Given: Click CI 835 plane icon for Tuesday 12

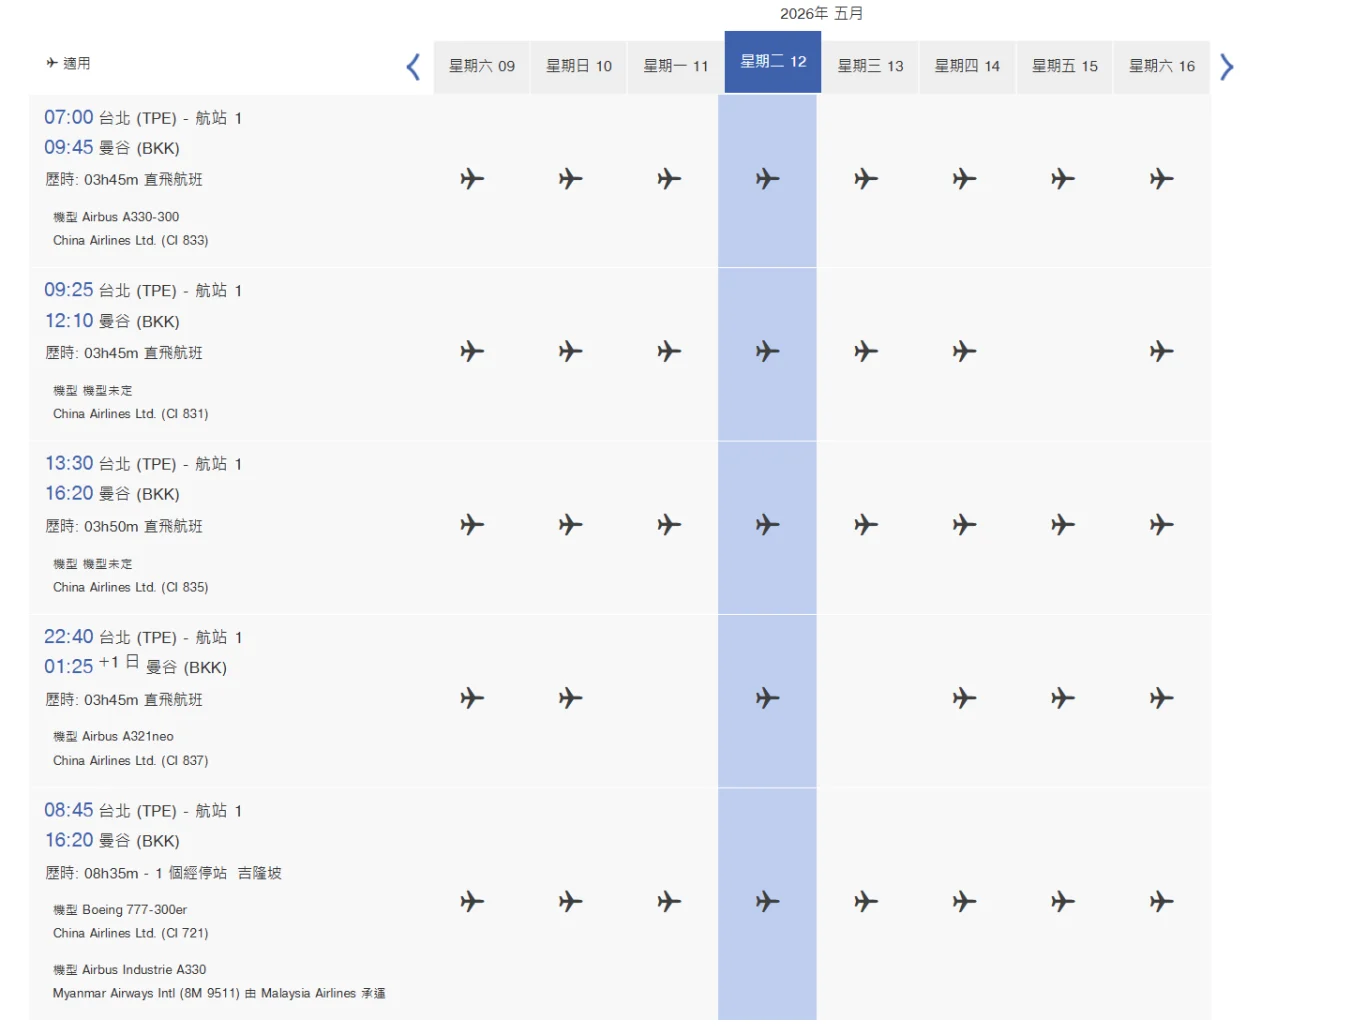Looking at the screenshot, I should coord(767,525).
